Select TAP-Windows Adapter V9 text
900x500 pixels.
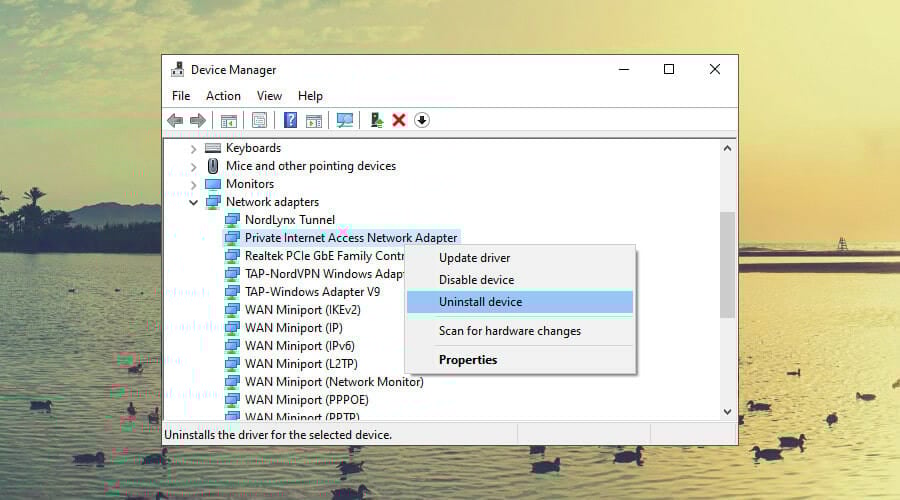coord(312,292)
